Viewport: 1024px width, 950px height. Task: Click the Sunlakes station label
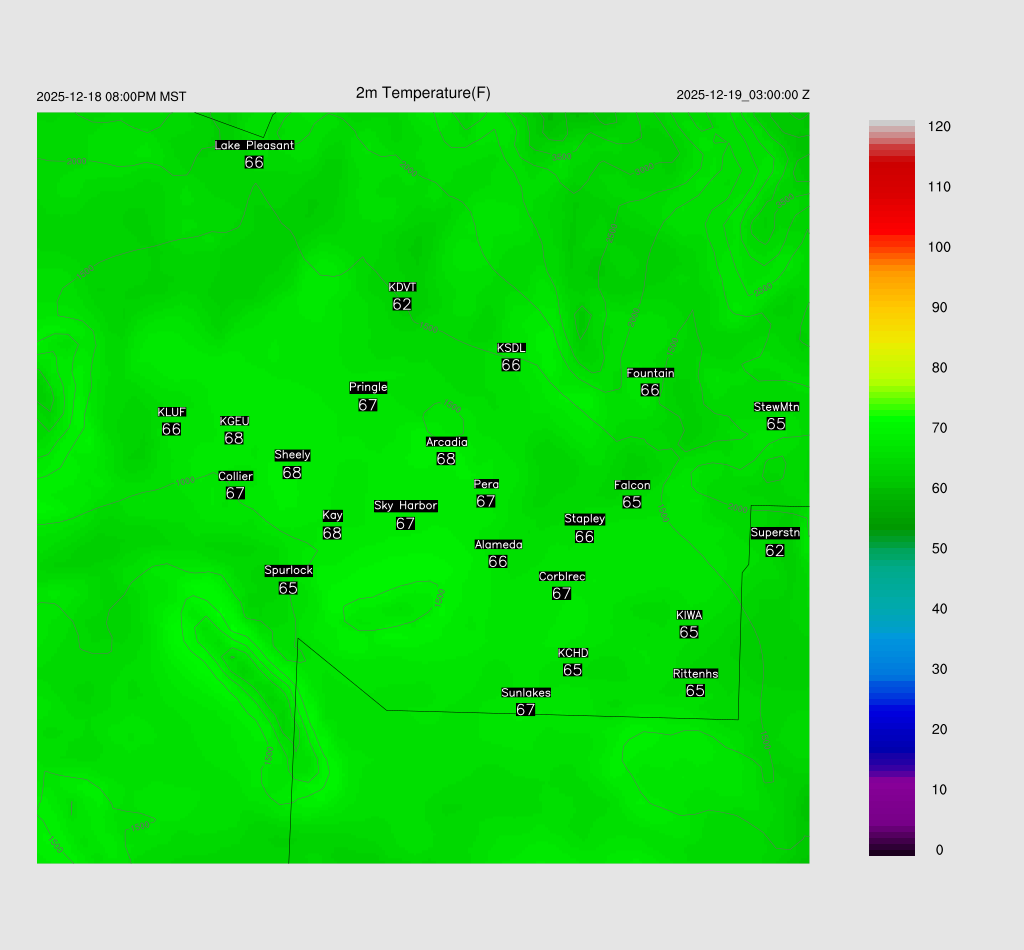tap(526, 693)
